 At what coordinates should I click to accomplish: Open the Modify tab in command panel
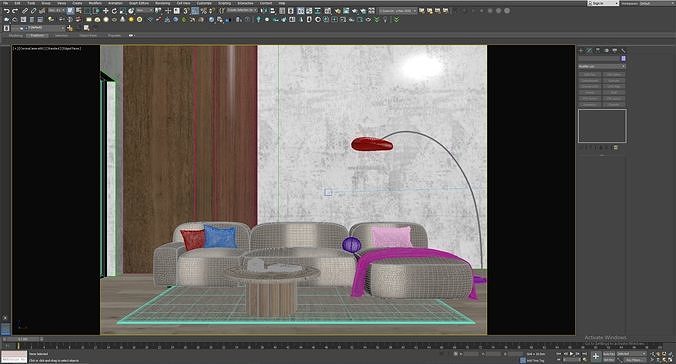tap(588, 50)
